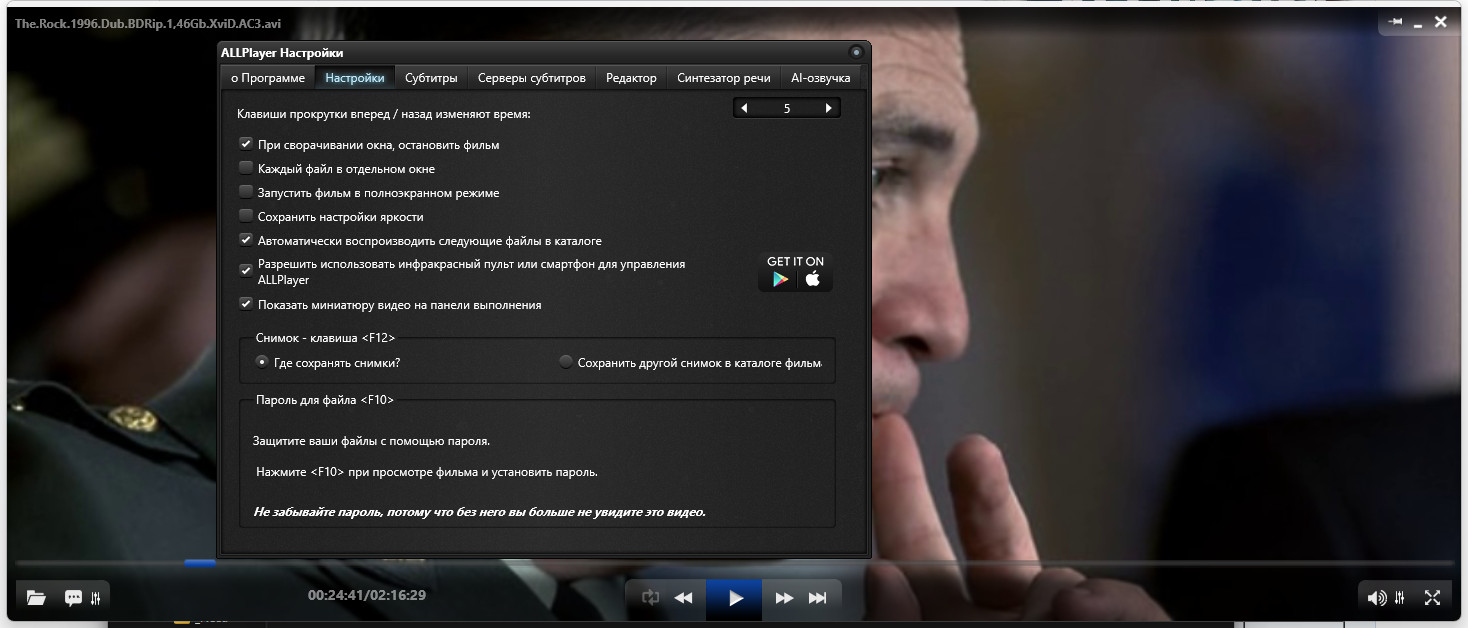Toggle infrared remote or smartphone control checkbox

246,270
